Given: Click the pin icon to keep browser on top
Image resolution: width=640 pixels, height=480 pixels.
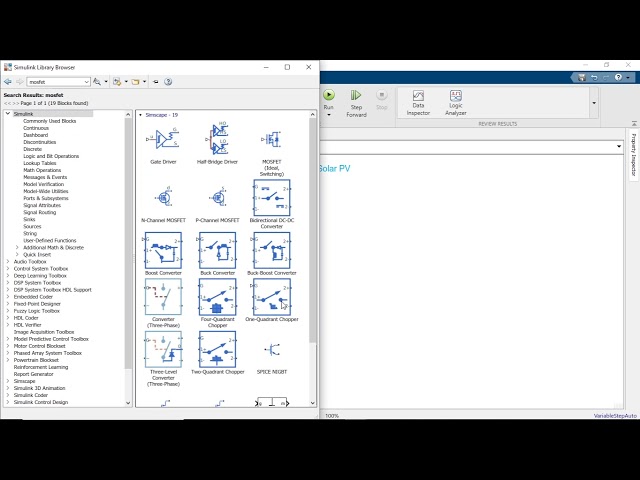Looking at the screenshot, I should (x=156, y=82).
